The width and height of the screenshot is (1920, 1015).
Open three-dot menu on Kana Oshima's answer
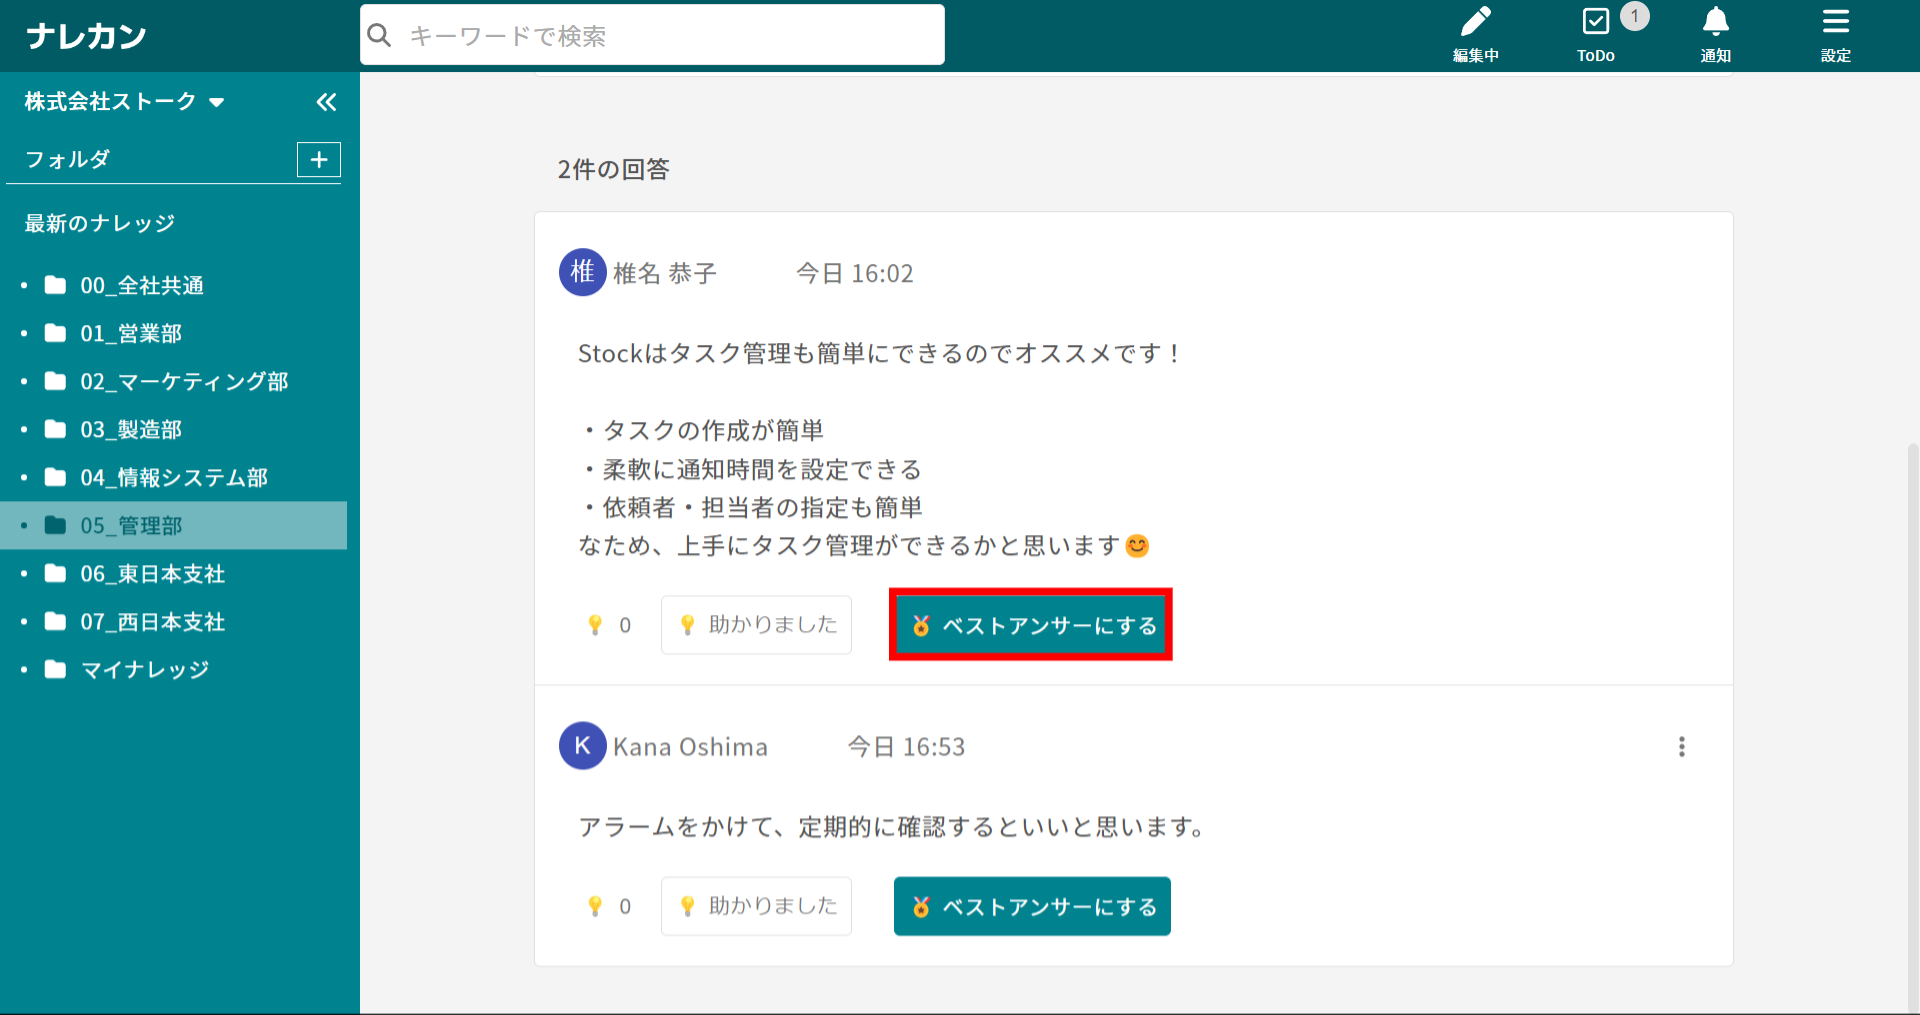pyautogui.click(x=1681, y=747)
